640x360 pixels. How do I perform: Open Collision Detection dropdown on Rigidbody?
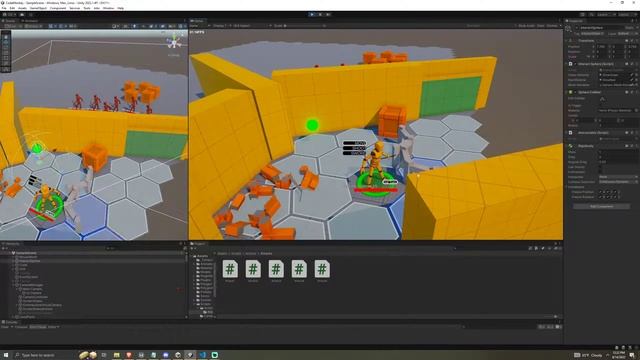click(x=618, y=182)
